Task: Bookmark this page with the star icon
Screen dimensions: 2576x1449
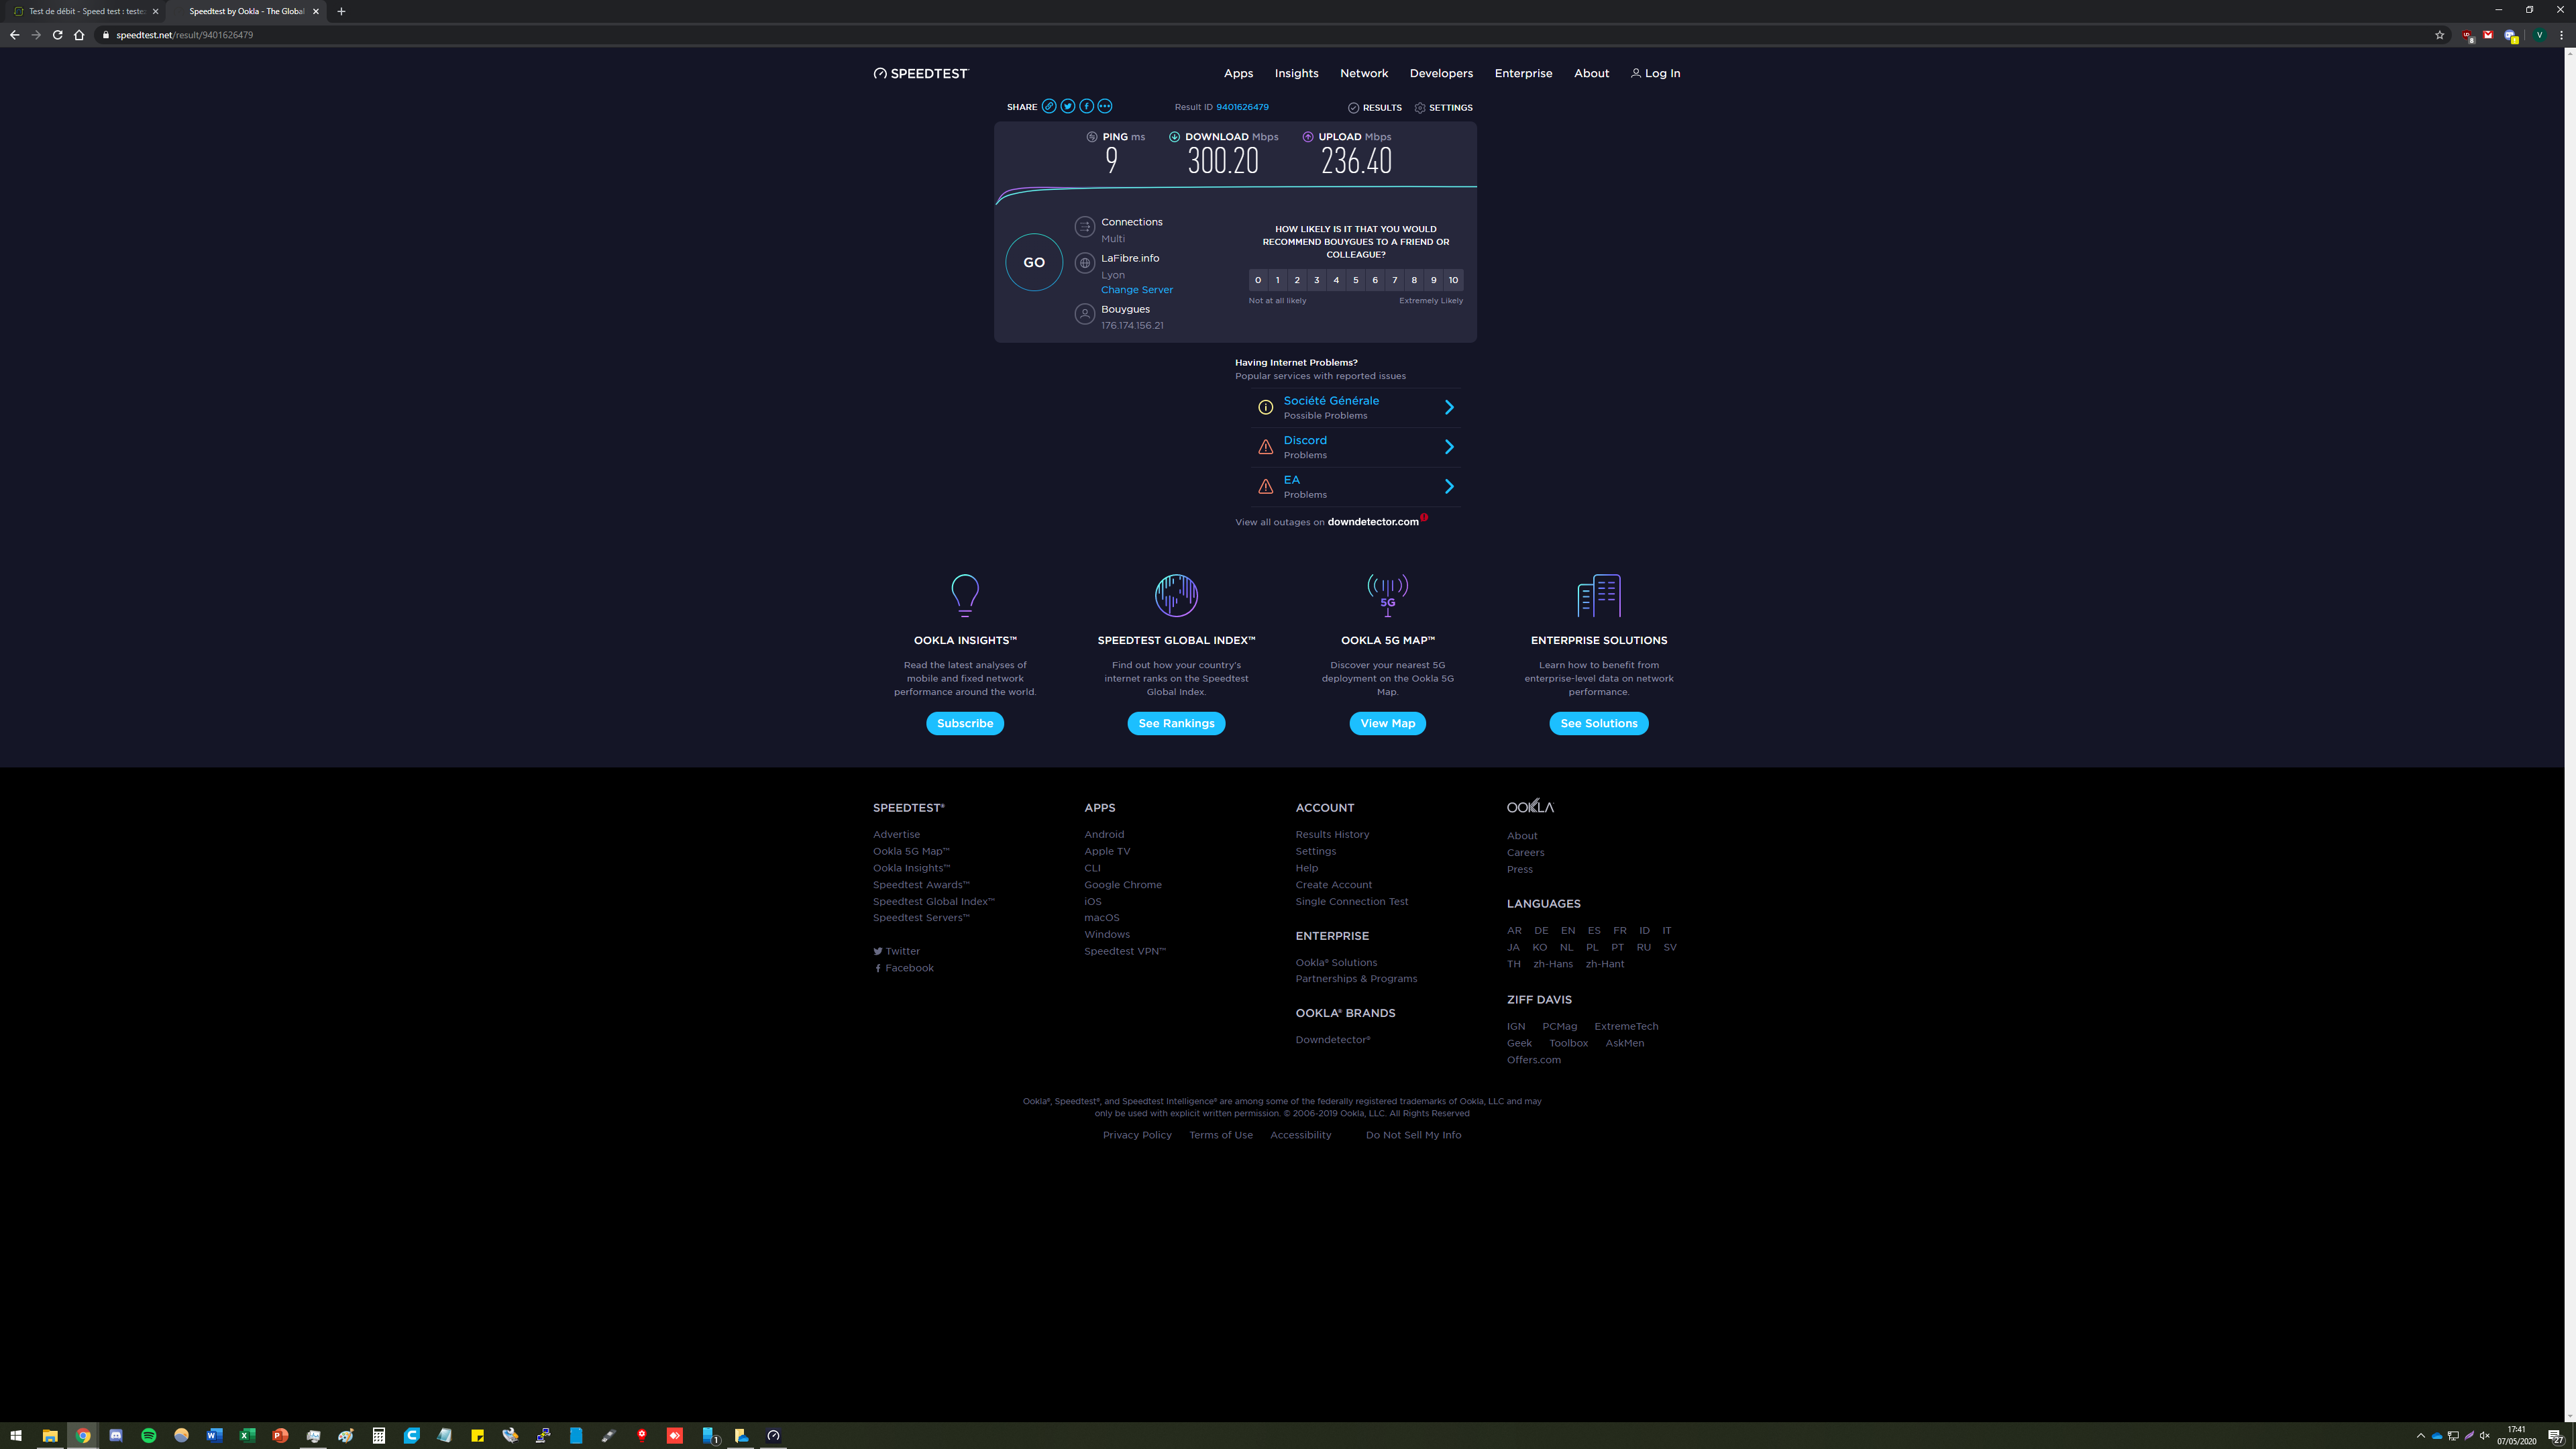Action: click(x=2439, y=35)
